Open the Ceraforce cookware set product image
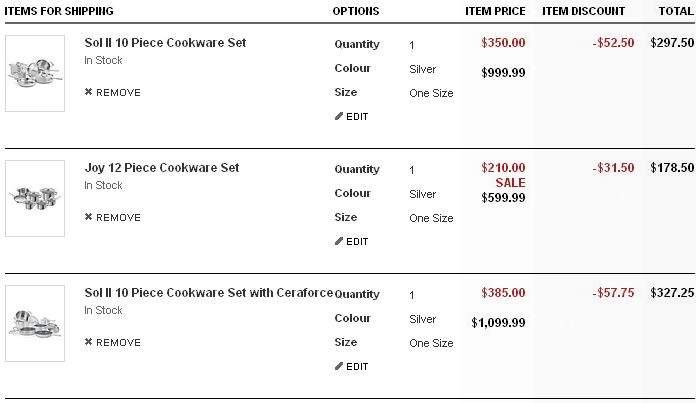This screenshot has width=696, height=403. (35, 322)
